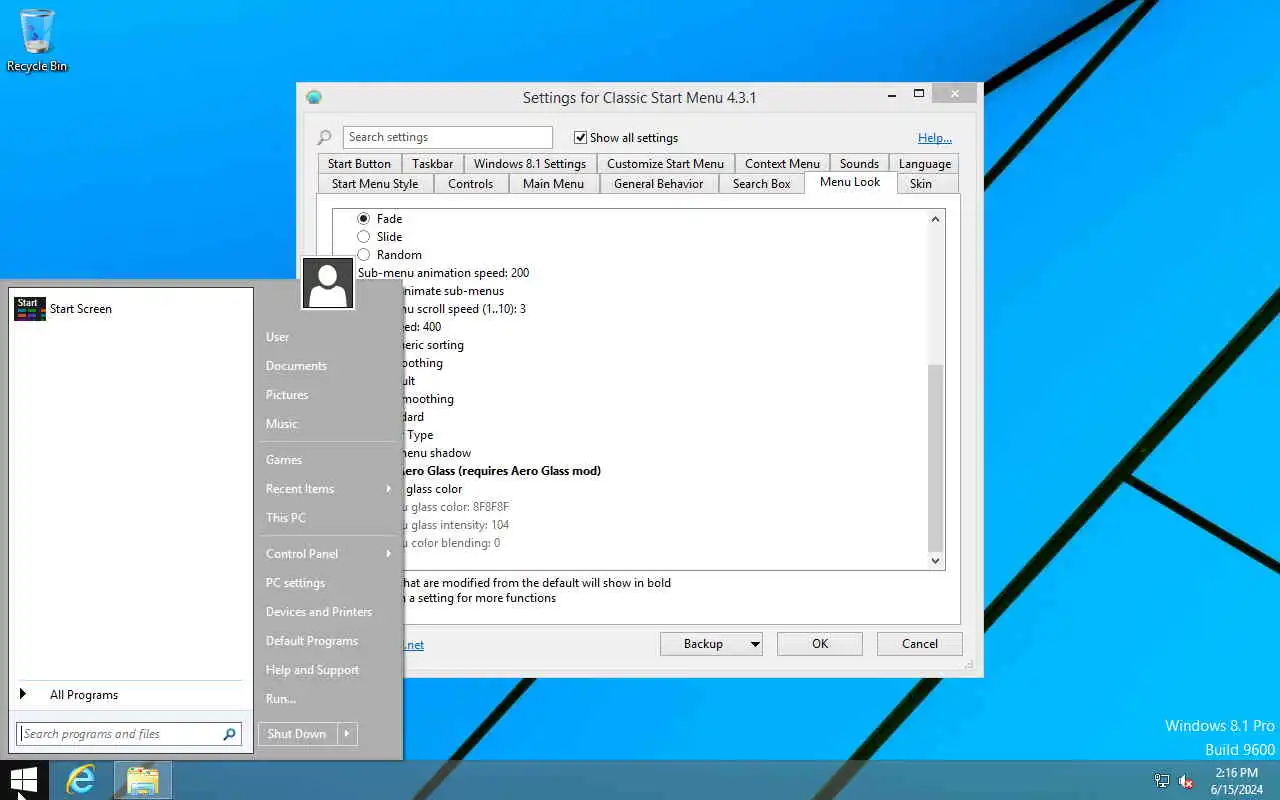Click the magnifier icon beside Search settings
Screen dimensions: 1280x800
click(324, 138)
